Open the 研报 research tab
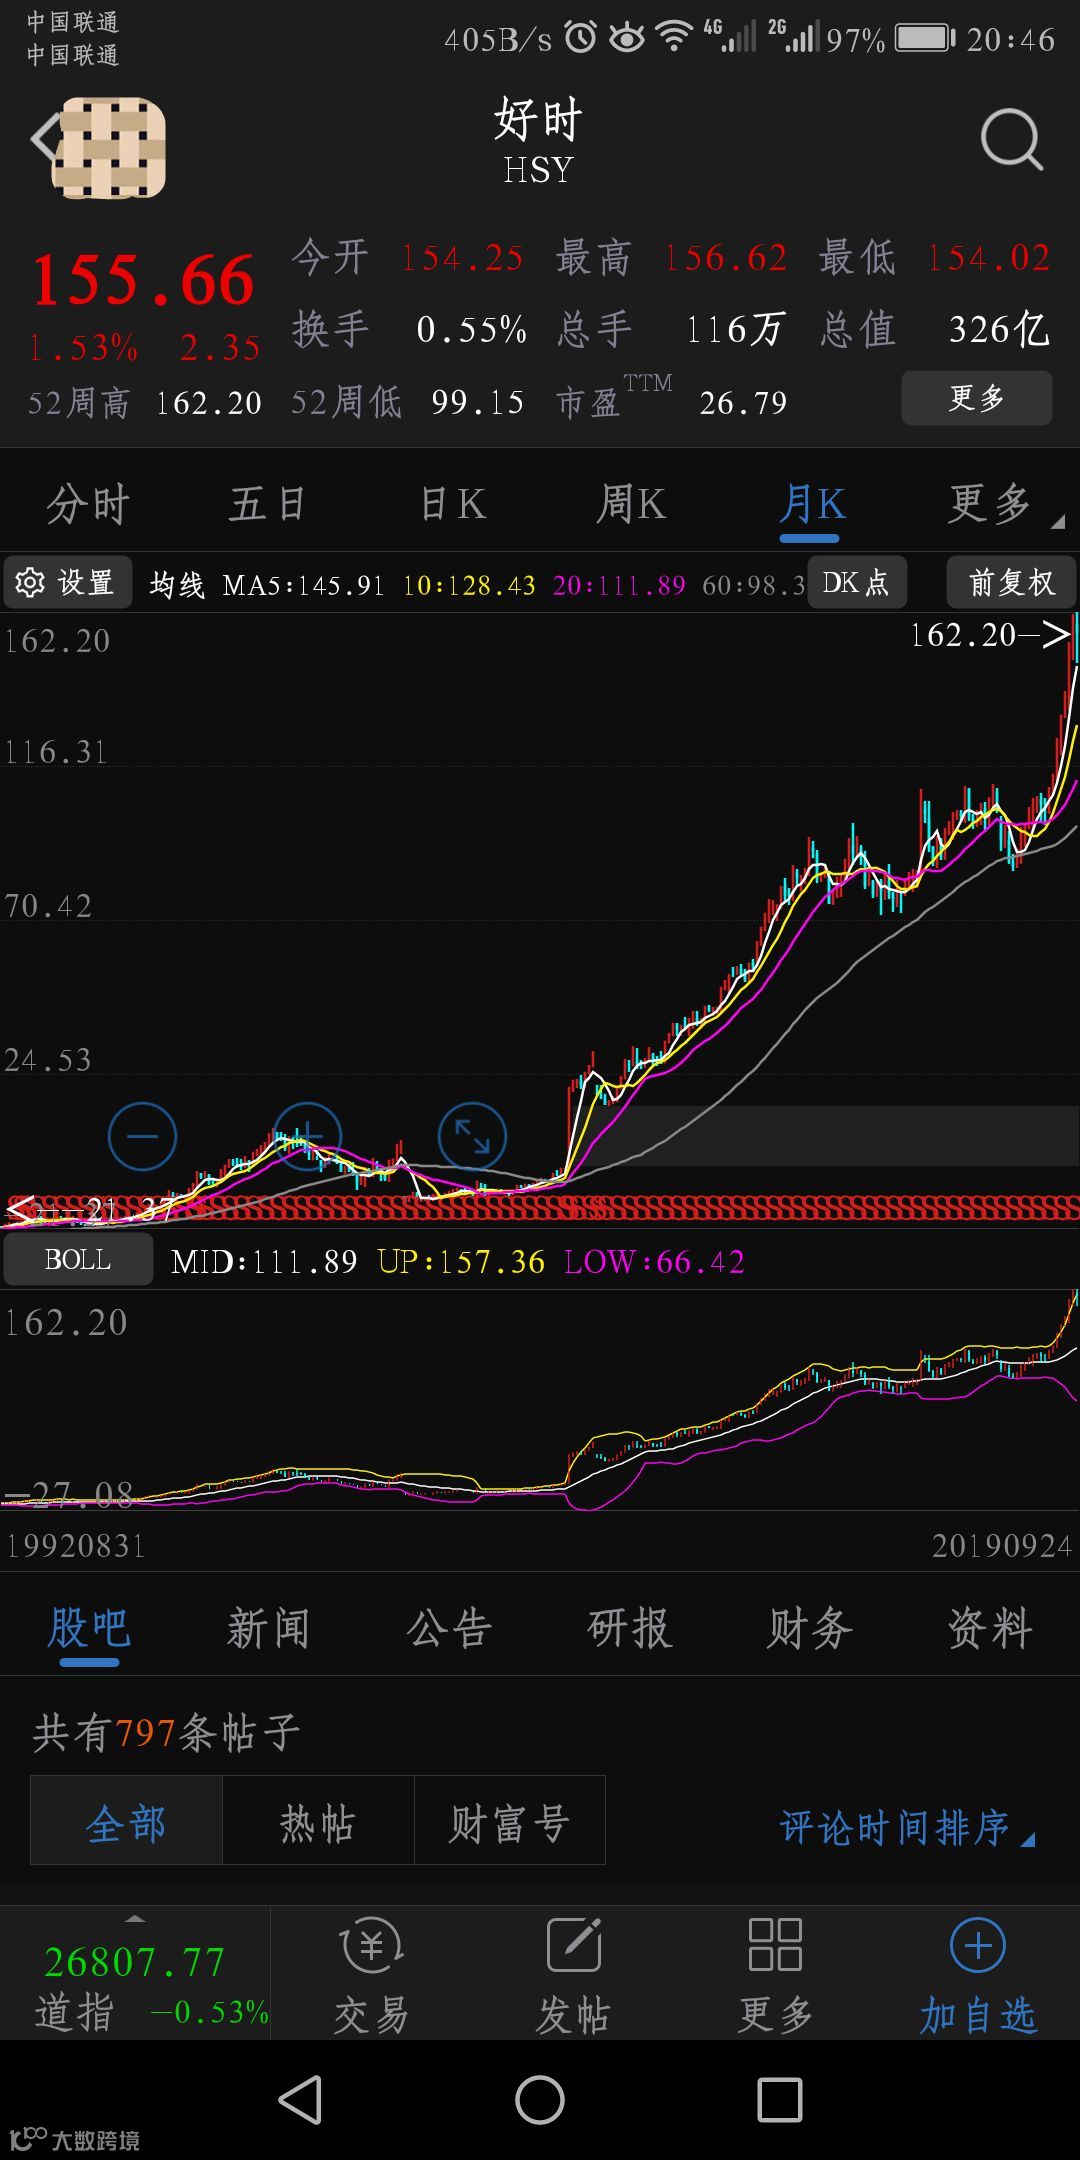The height and width of the screenshot is (2160, 1080). pyautogui.click(x=629, y=1628)
